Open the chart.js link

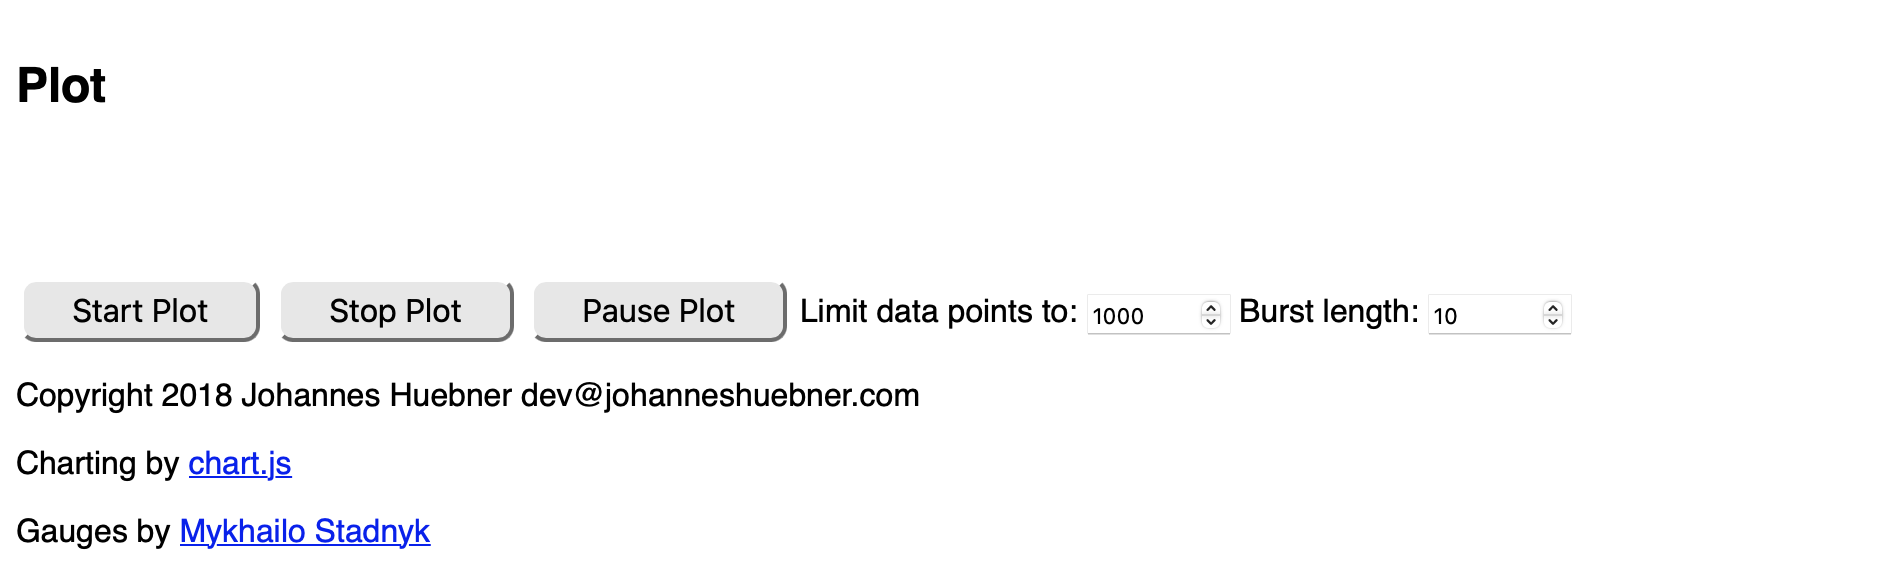(x=240, y=463)
